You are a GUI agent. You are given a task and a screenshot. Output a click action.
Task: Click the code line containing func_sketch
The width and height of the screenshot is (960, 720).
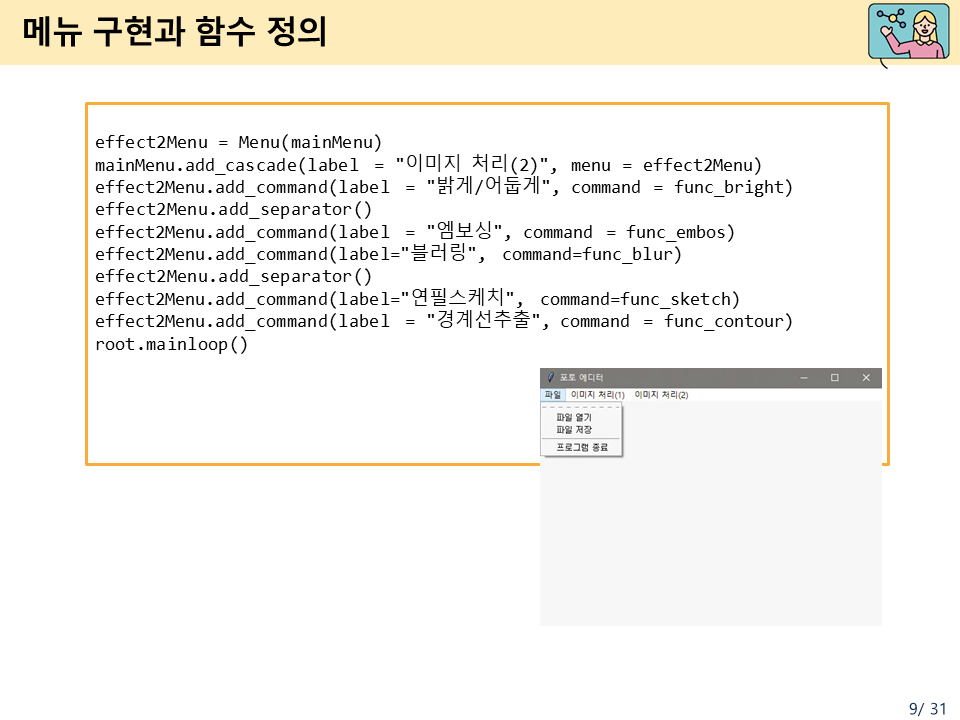click(x=417, y=299)
